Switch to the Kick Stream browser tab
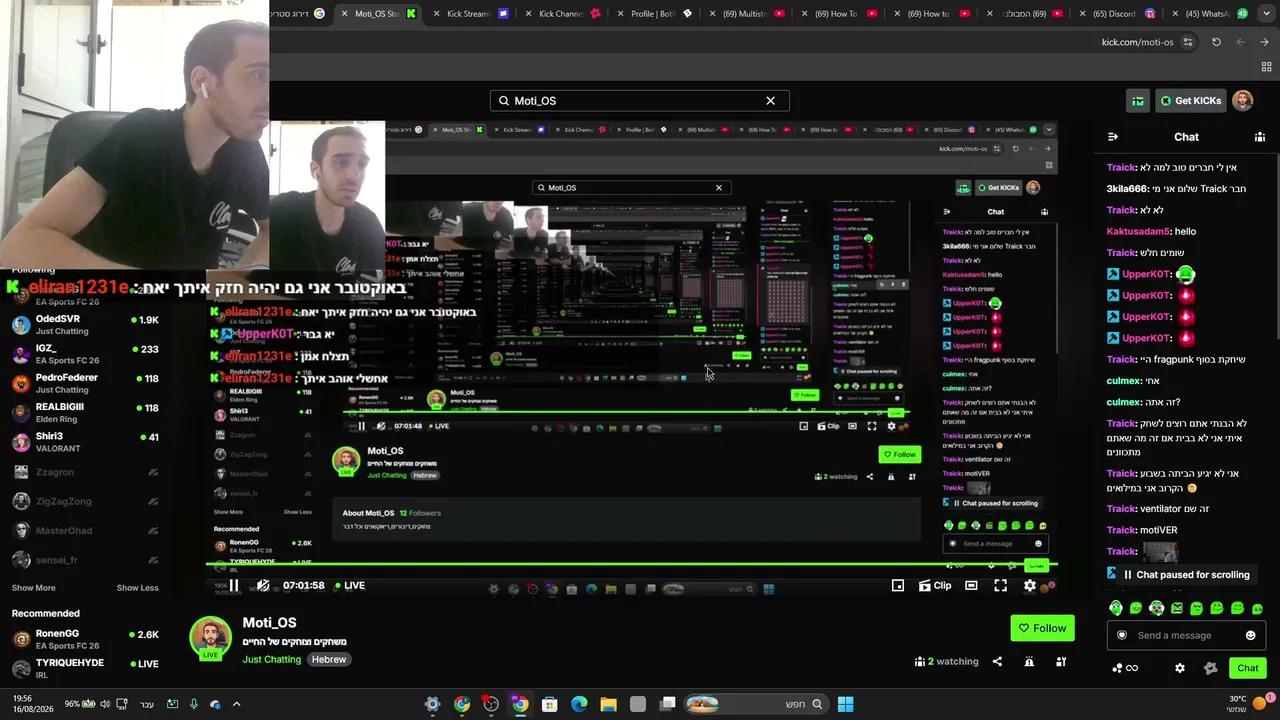1280x720 pixels. click(x=468, y=14)
